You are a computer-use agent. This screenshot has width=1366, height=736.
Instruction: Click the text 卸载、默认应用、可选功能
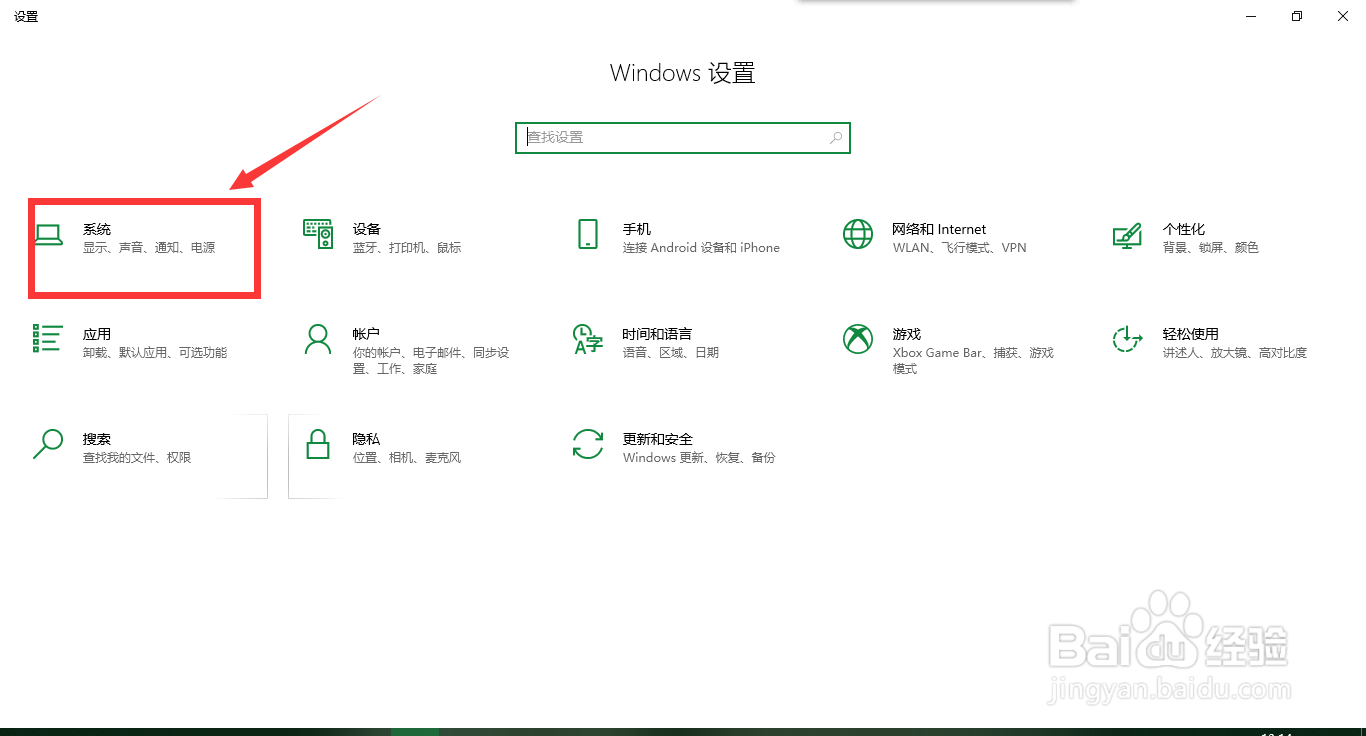pyautogui.click(x=155, y=353)
